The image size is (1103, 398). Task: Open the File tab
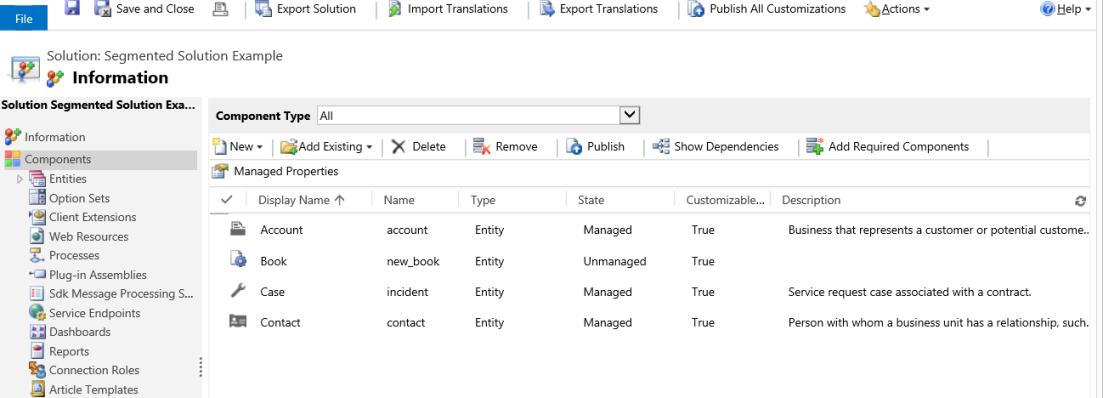click(24, 18)
